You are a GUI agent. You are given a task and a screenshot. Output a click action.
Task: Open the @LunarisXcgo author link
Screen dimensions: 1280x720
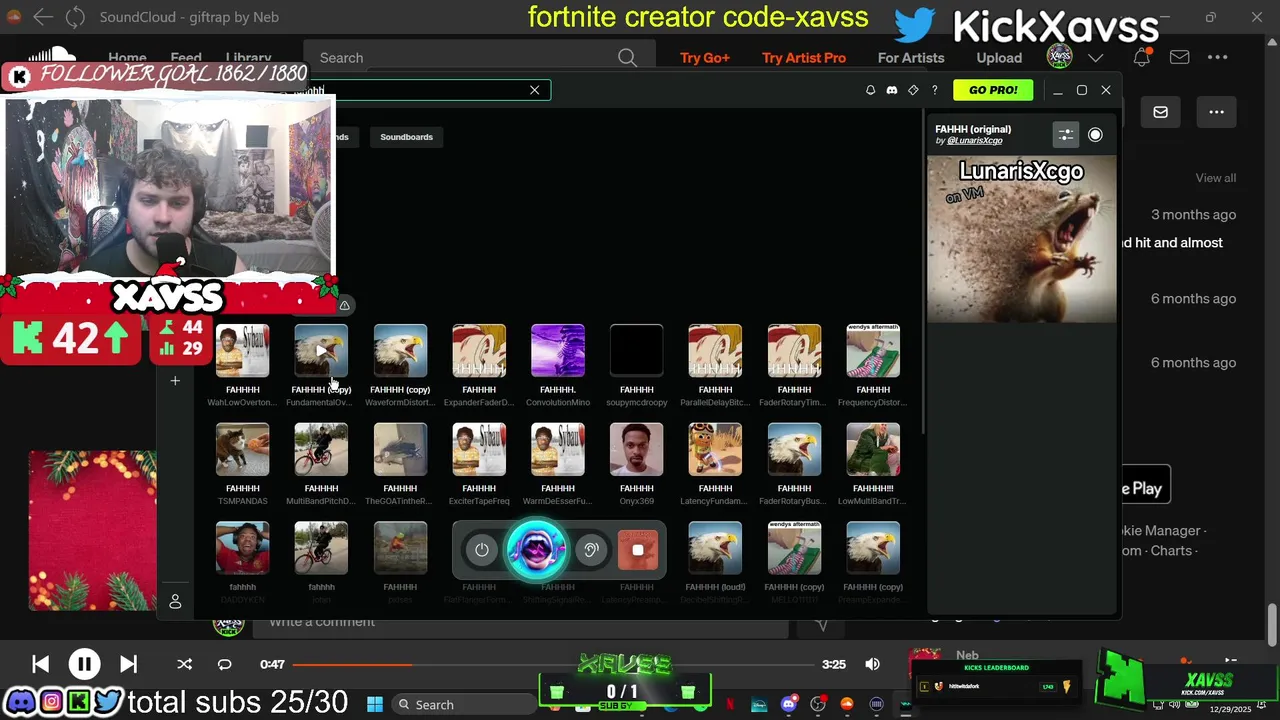(x=974, y=141)
